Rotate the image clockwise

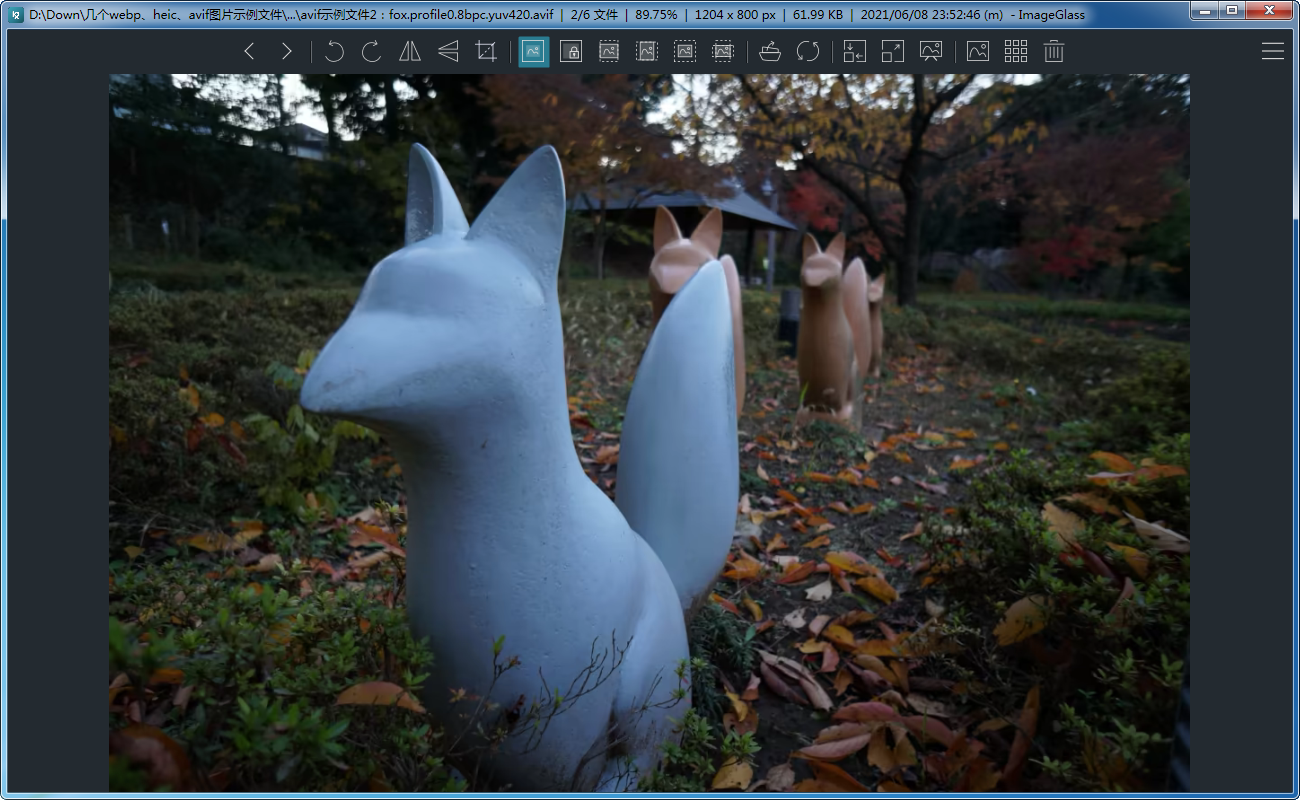coord(372,52)
